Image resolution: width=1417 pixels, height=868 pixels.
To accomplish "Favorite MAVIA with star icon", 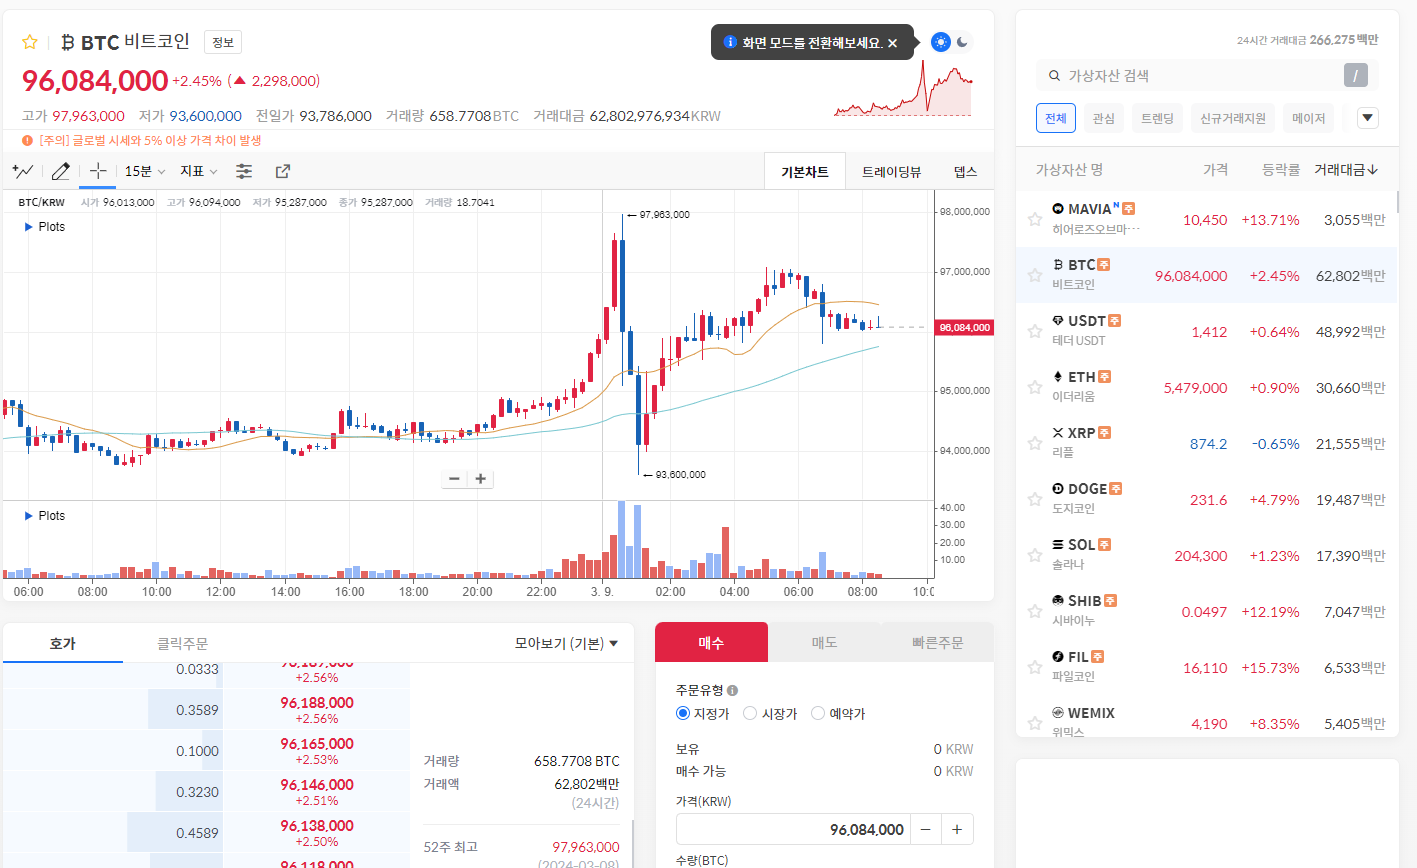I will coord(1035,219).
